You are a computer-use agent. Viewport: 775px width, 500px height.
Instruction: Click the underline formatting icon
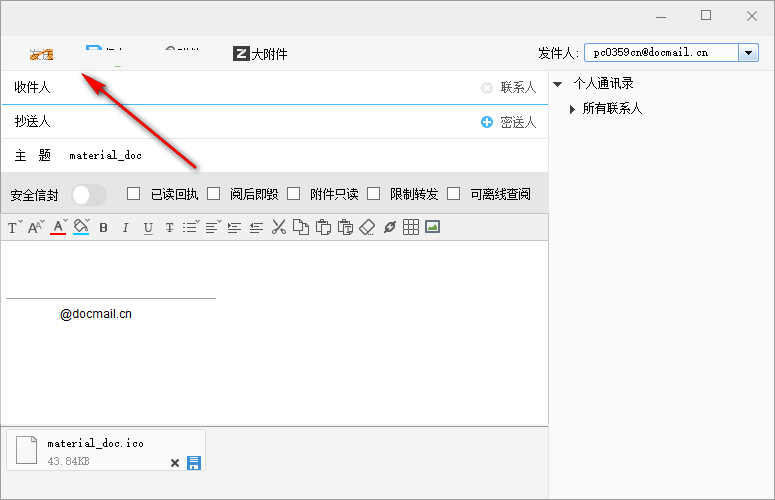147,228
